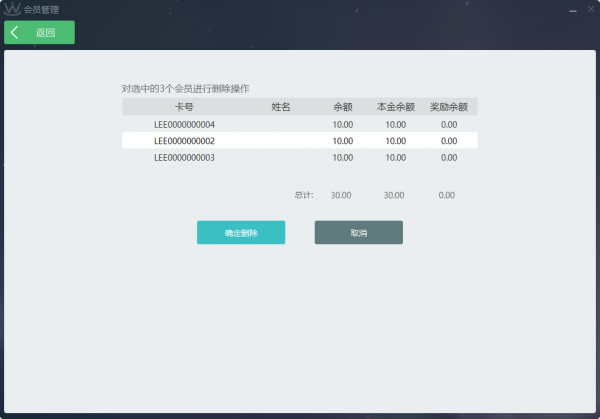Screen dimensions: 600x419
Task: Click 余额 value of LEE0000000004 row
Action: point(342,125)
